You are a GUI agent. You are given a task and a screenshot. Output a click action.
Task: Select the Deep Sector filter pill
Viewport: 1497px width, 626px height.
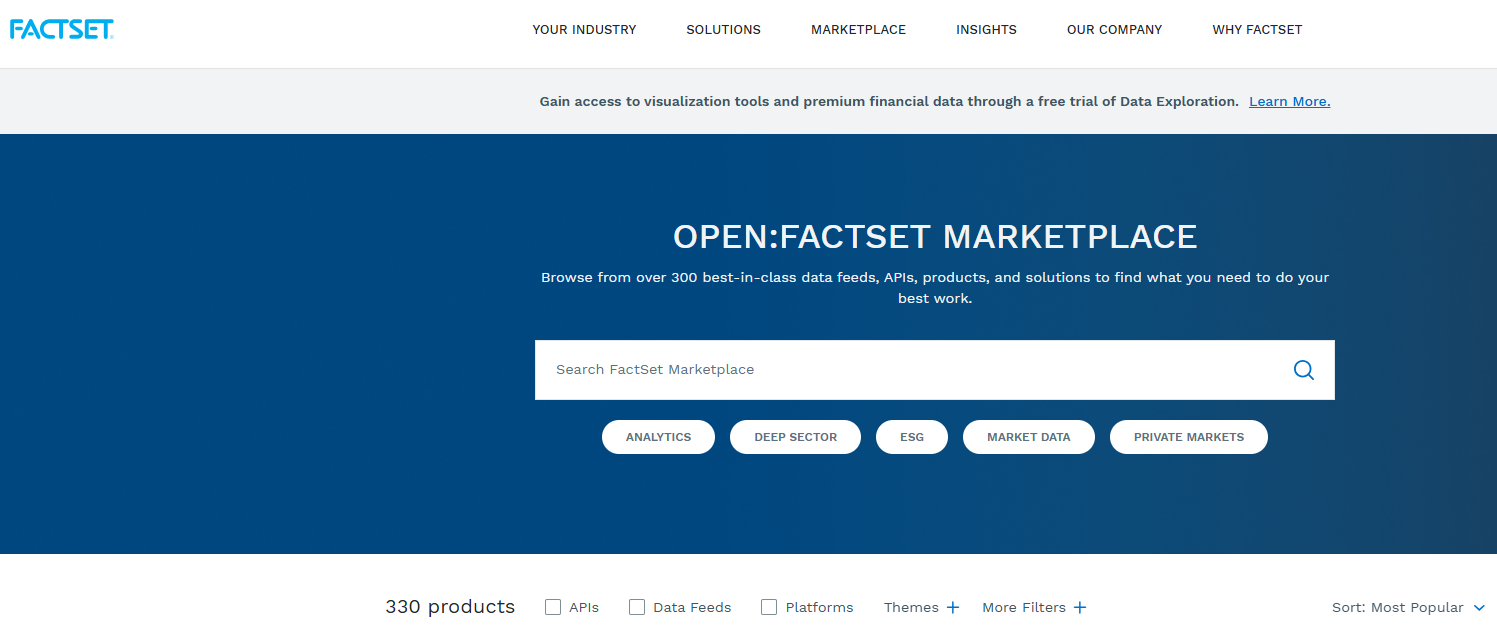click(795, 437)
